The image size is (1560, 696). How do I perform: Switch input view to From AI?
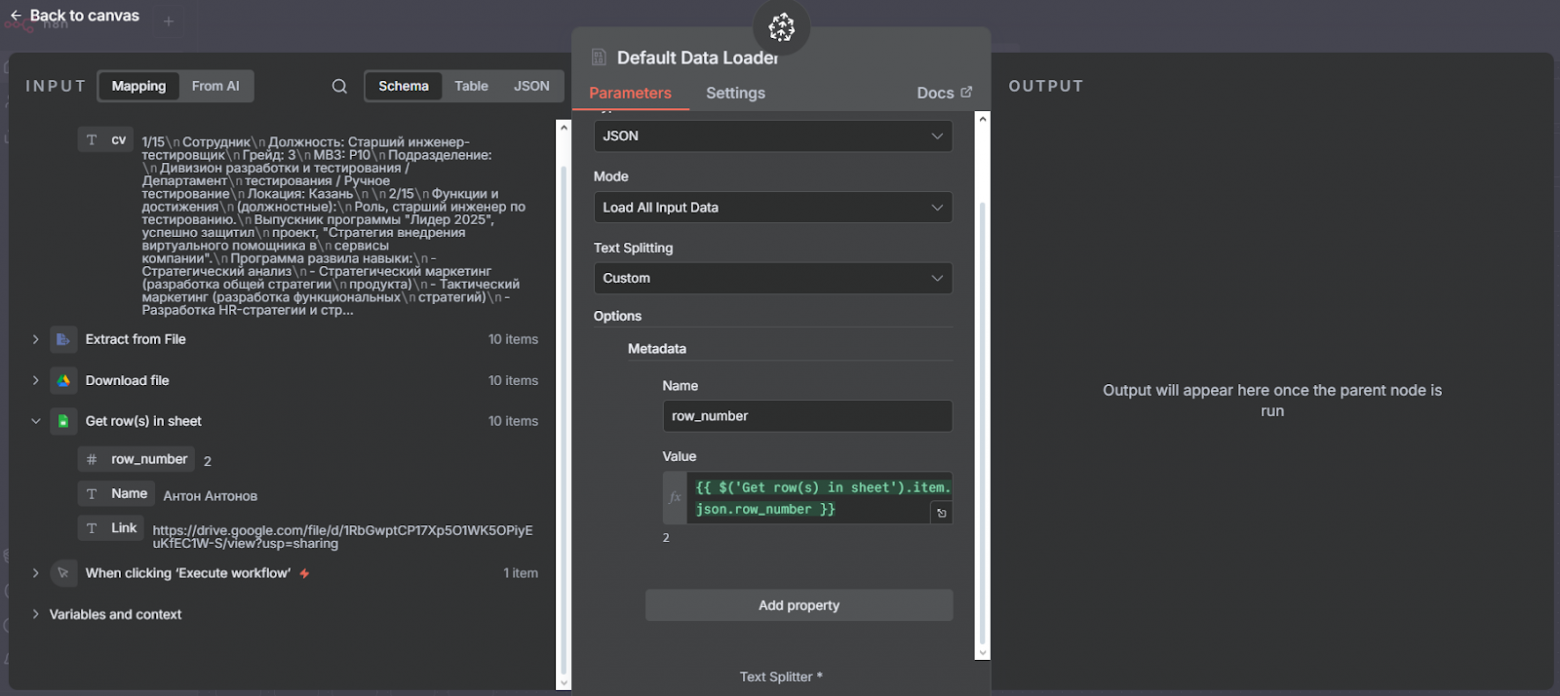(215, 86)
